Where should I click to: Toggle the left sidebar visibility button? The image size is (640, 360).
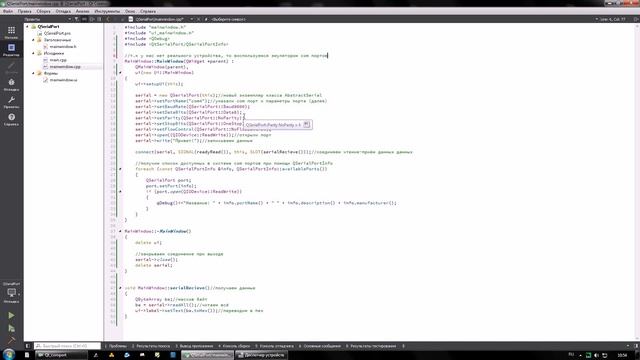point(28,346)
